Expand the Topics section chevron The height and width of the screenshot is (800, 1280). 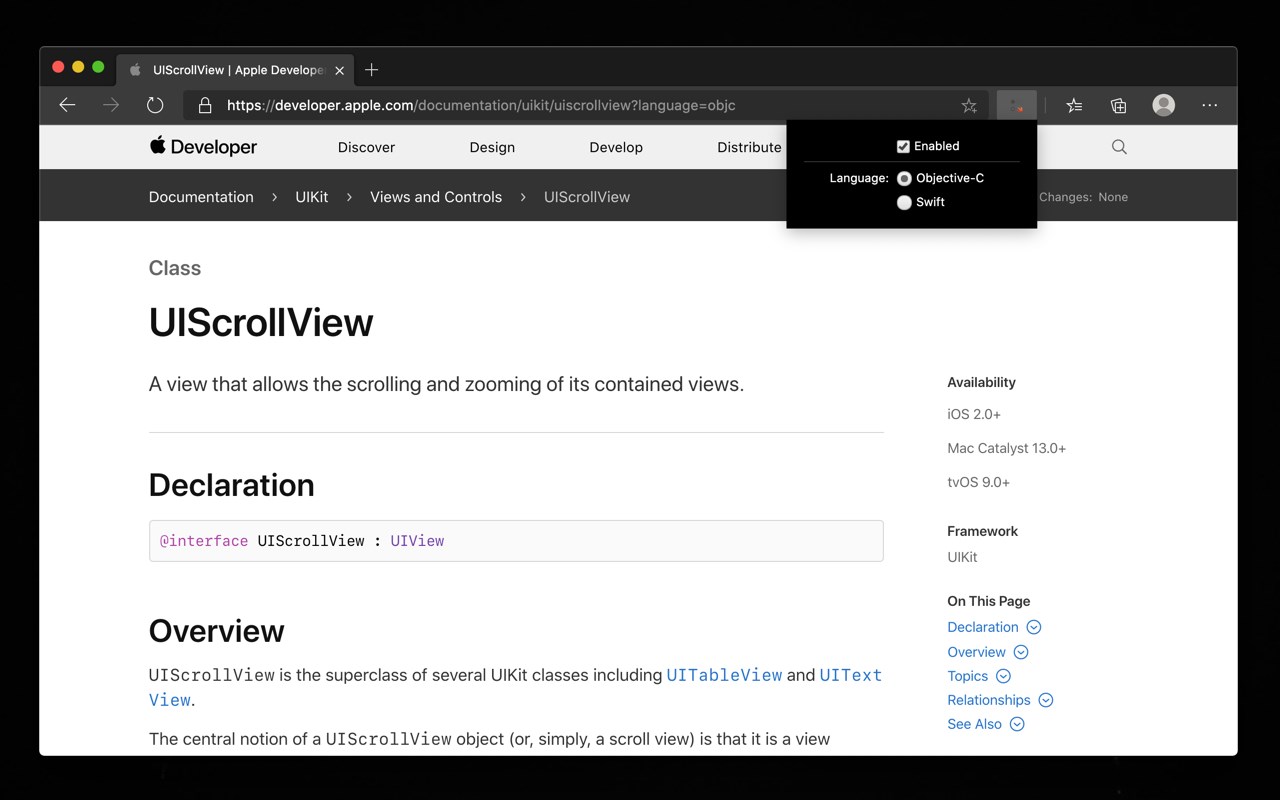point(1004,676)
